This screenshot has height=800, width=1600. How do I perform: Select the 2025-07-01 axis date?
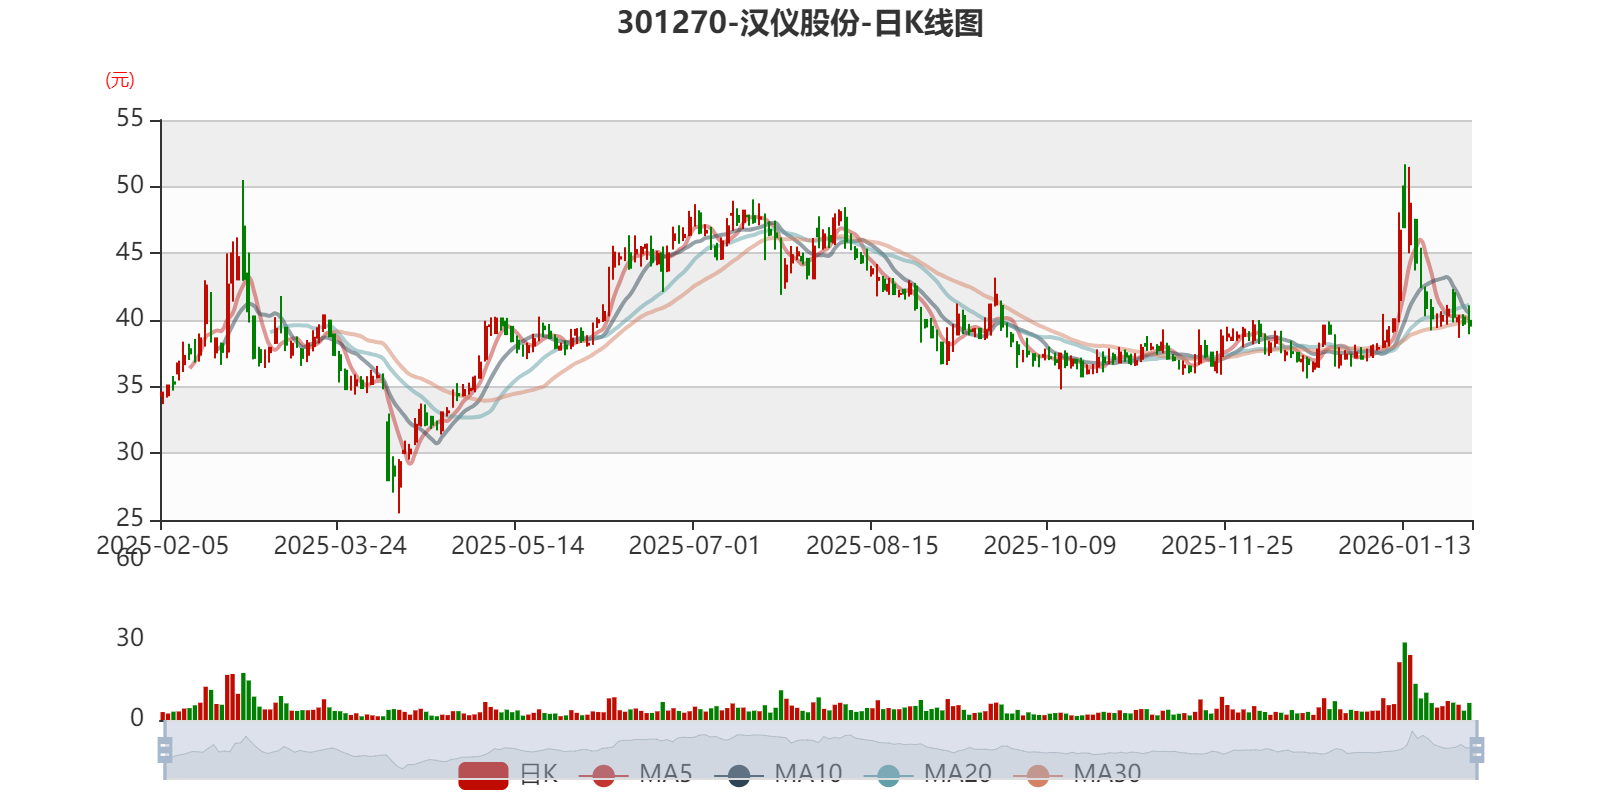pos(695,546)
